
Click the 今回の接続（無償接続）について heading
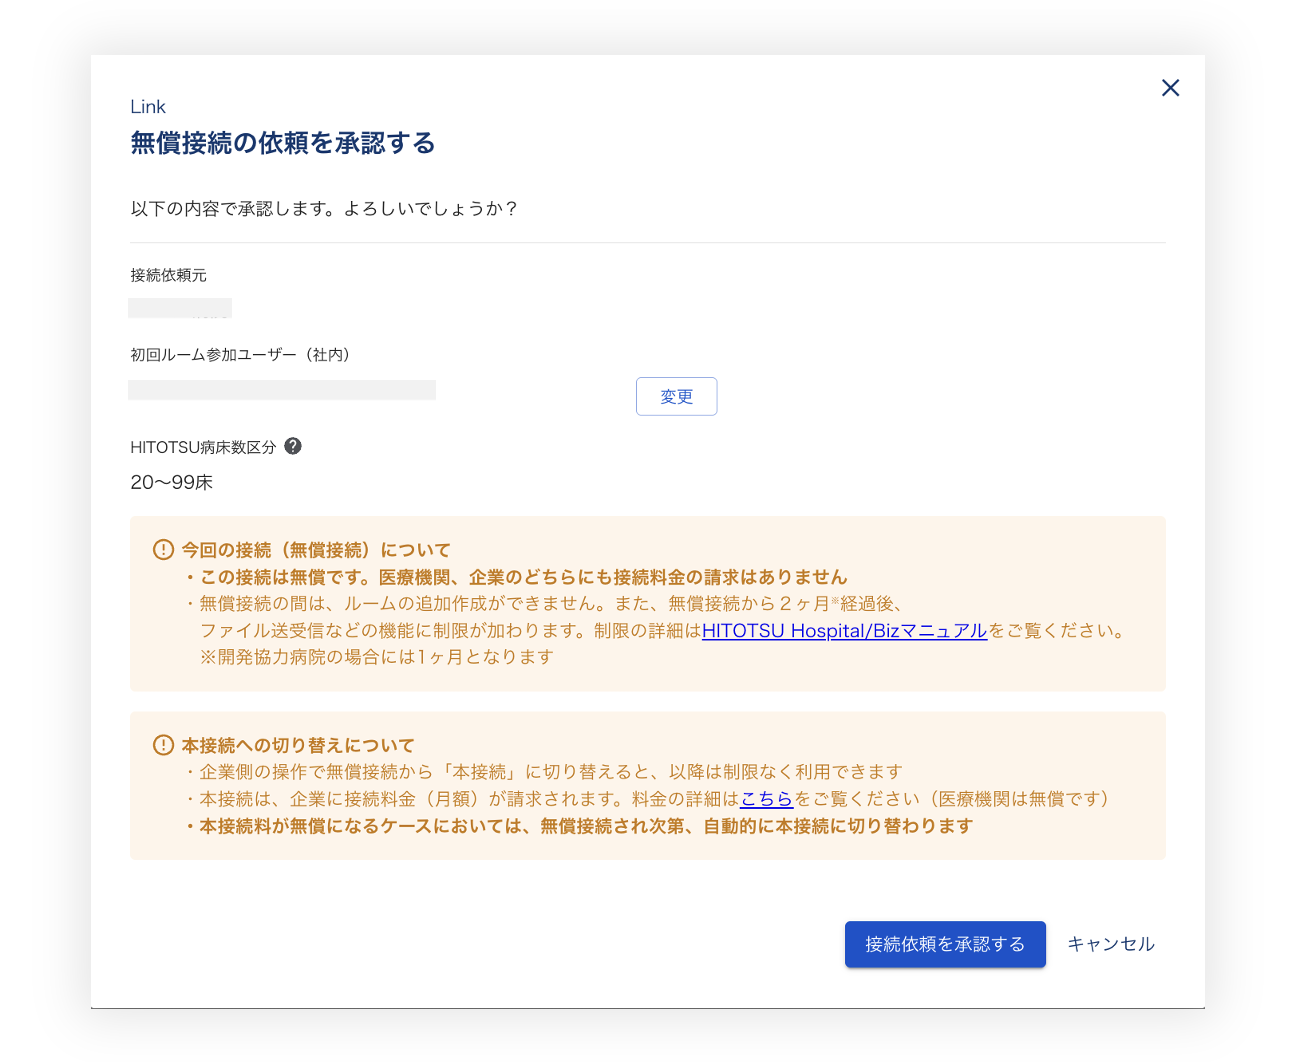[x=316, y=550]
